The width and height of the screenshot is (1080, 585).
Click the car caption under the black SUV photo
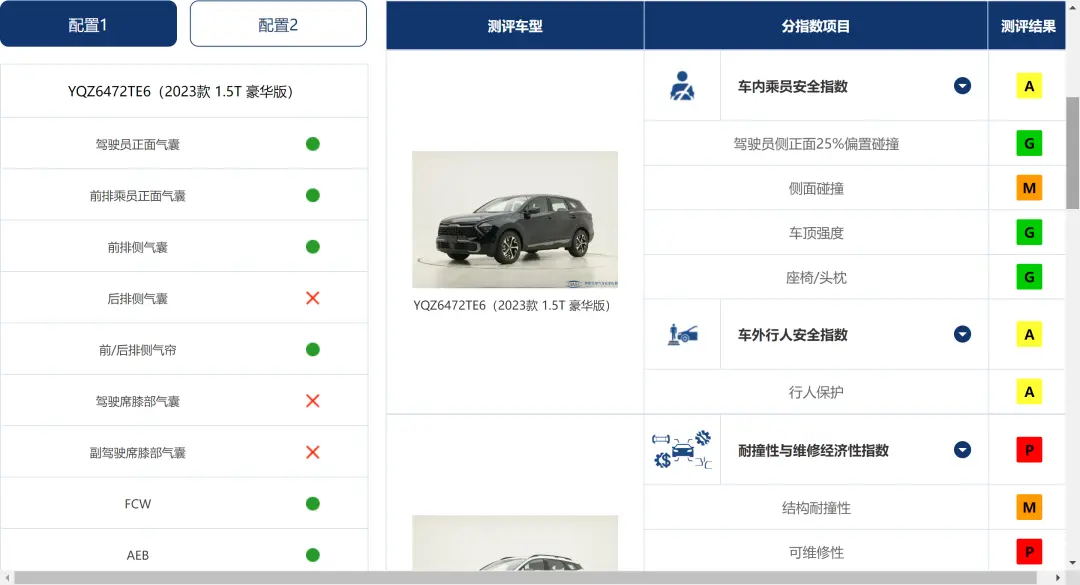[x=512, y=305]
